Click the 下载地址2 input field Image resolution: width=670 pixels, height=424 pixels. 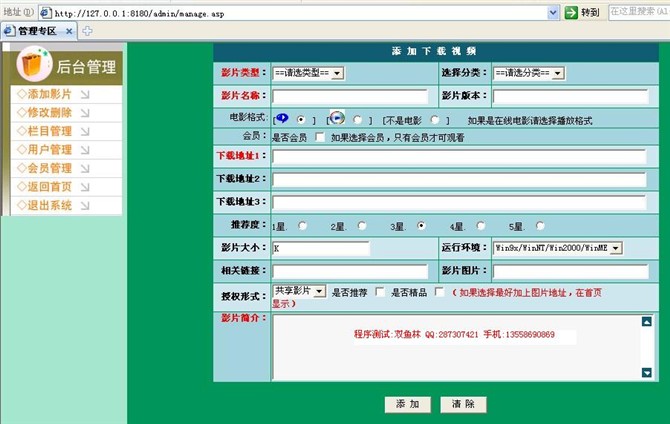click(459, 180)
